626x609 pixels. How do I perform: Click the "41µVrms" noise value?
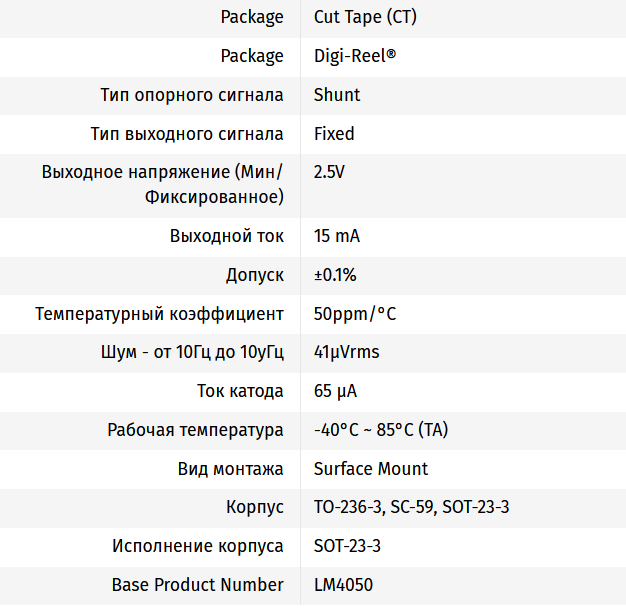tap(347, 352)
